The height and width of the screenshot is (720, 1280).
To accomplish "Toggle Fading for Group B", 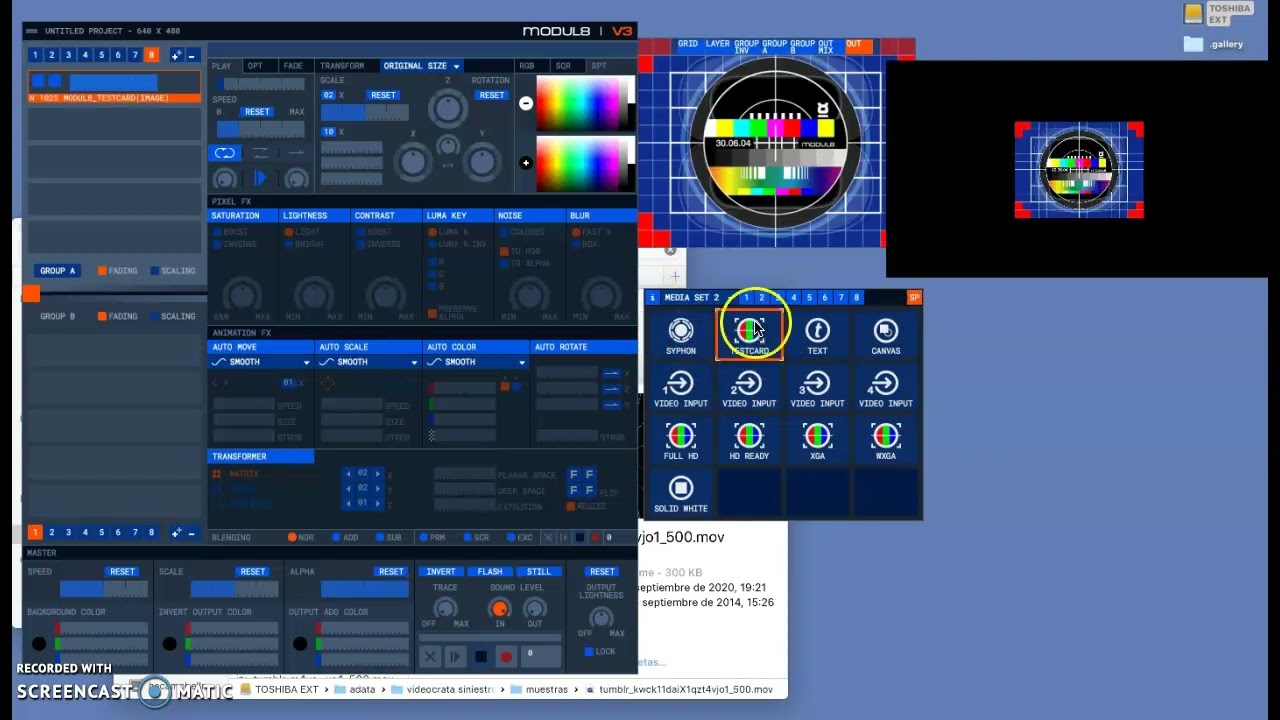I will coord(118,316).
